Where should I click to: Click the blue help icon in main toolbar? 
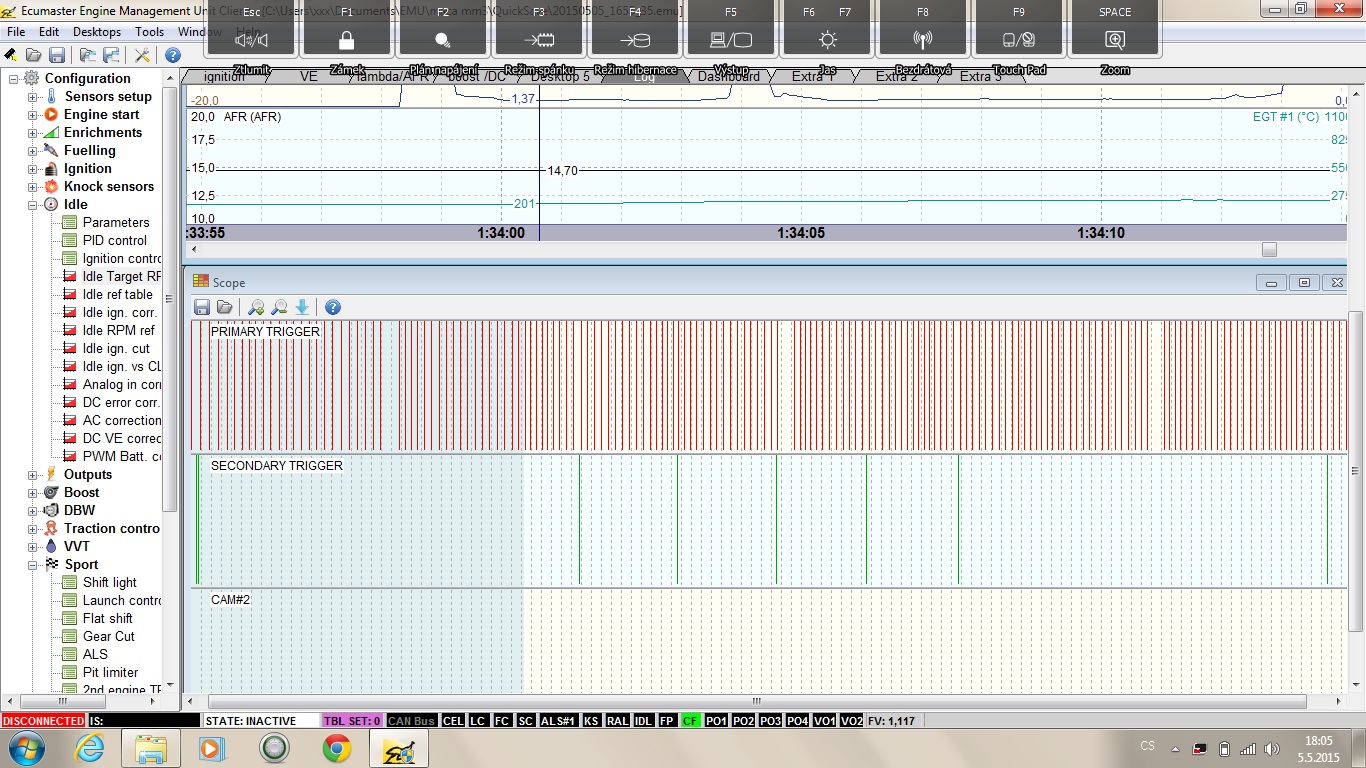(x=172, y=55)
